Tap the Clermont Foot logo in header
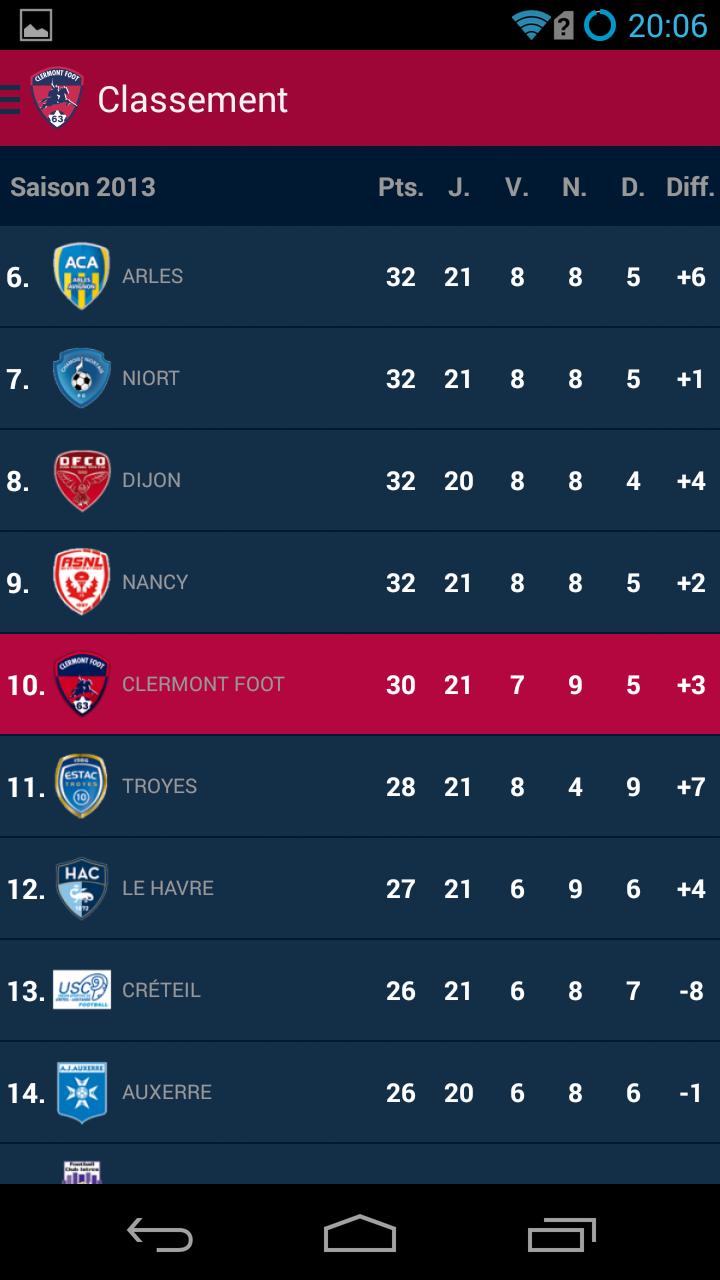Image resolution: width=720 pixels, height=1280 pixels. pyautogui.click(x=57, y=98)
